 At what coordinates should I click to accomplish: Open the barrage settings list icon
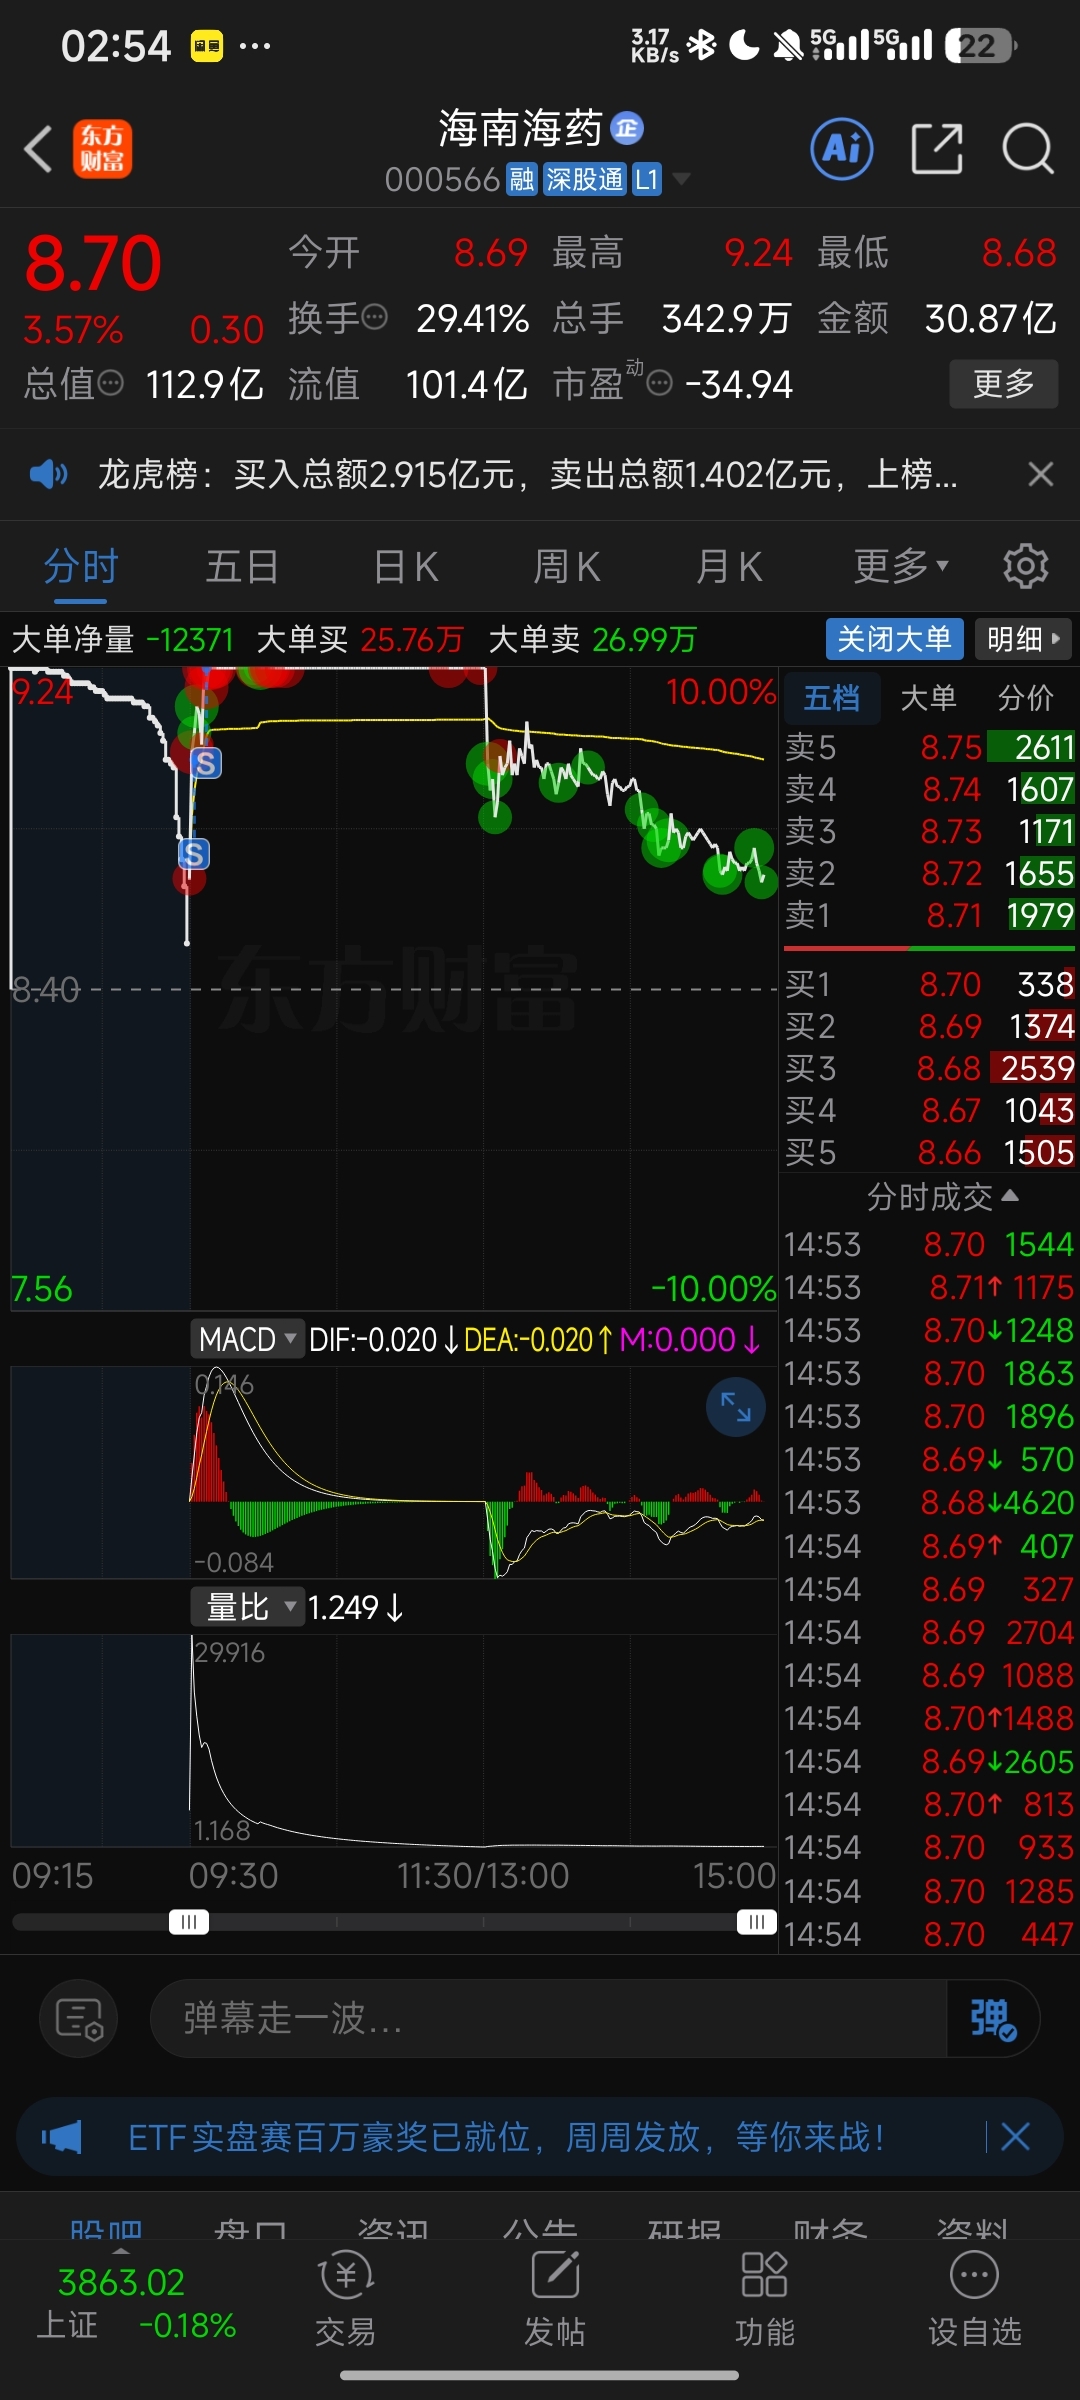point(79,2018)
